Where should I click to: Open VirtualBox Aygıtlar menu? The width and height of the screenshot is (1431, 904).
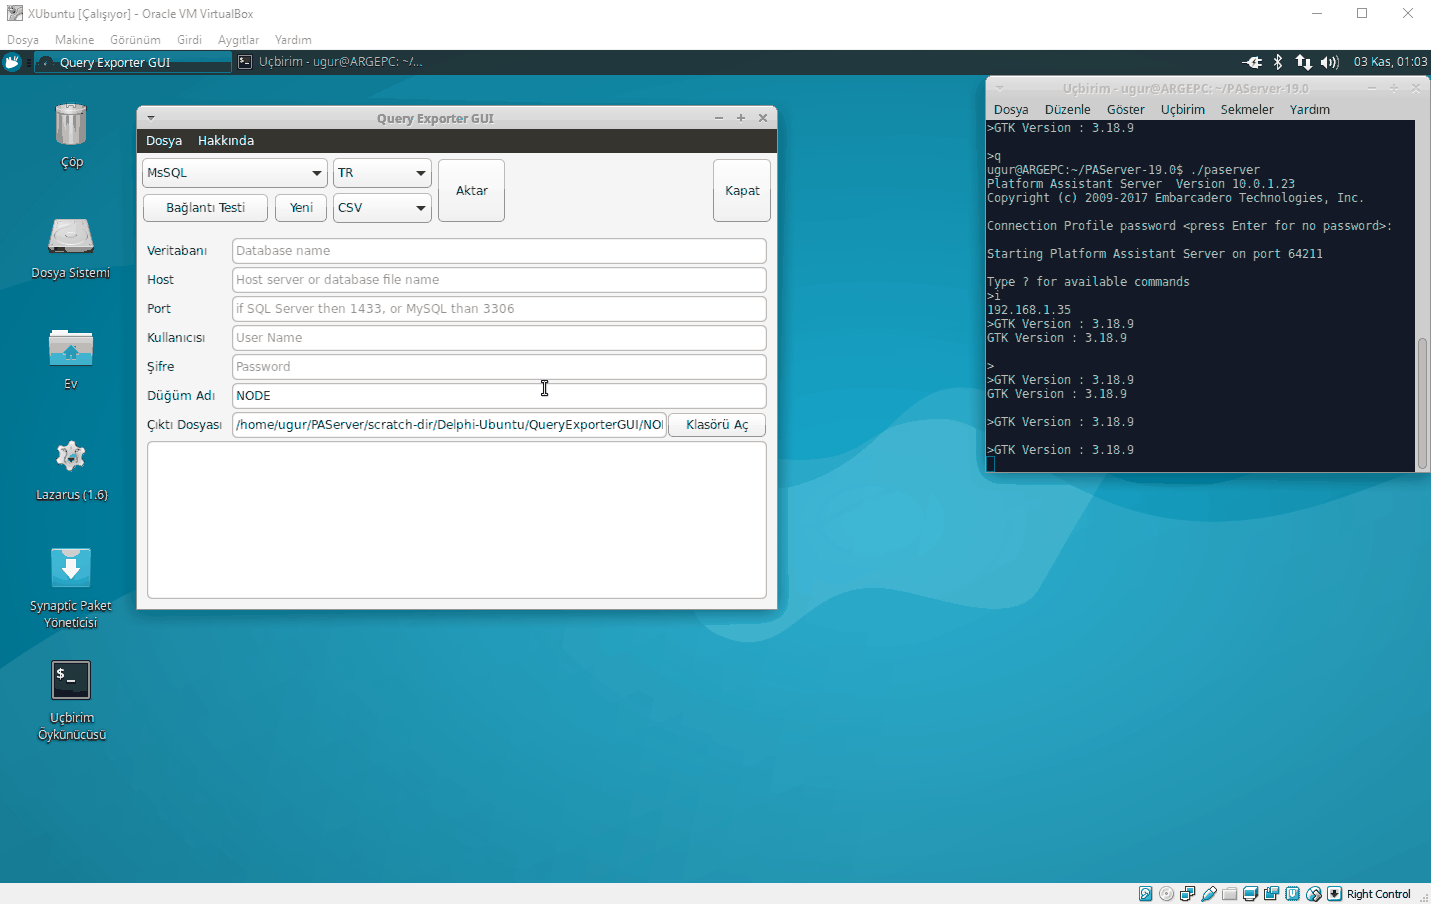(x=238, y=40)
